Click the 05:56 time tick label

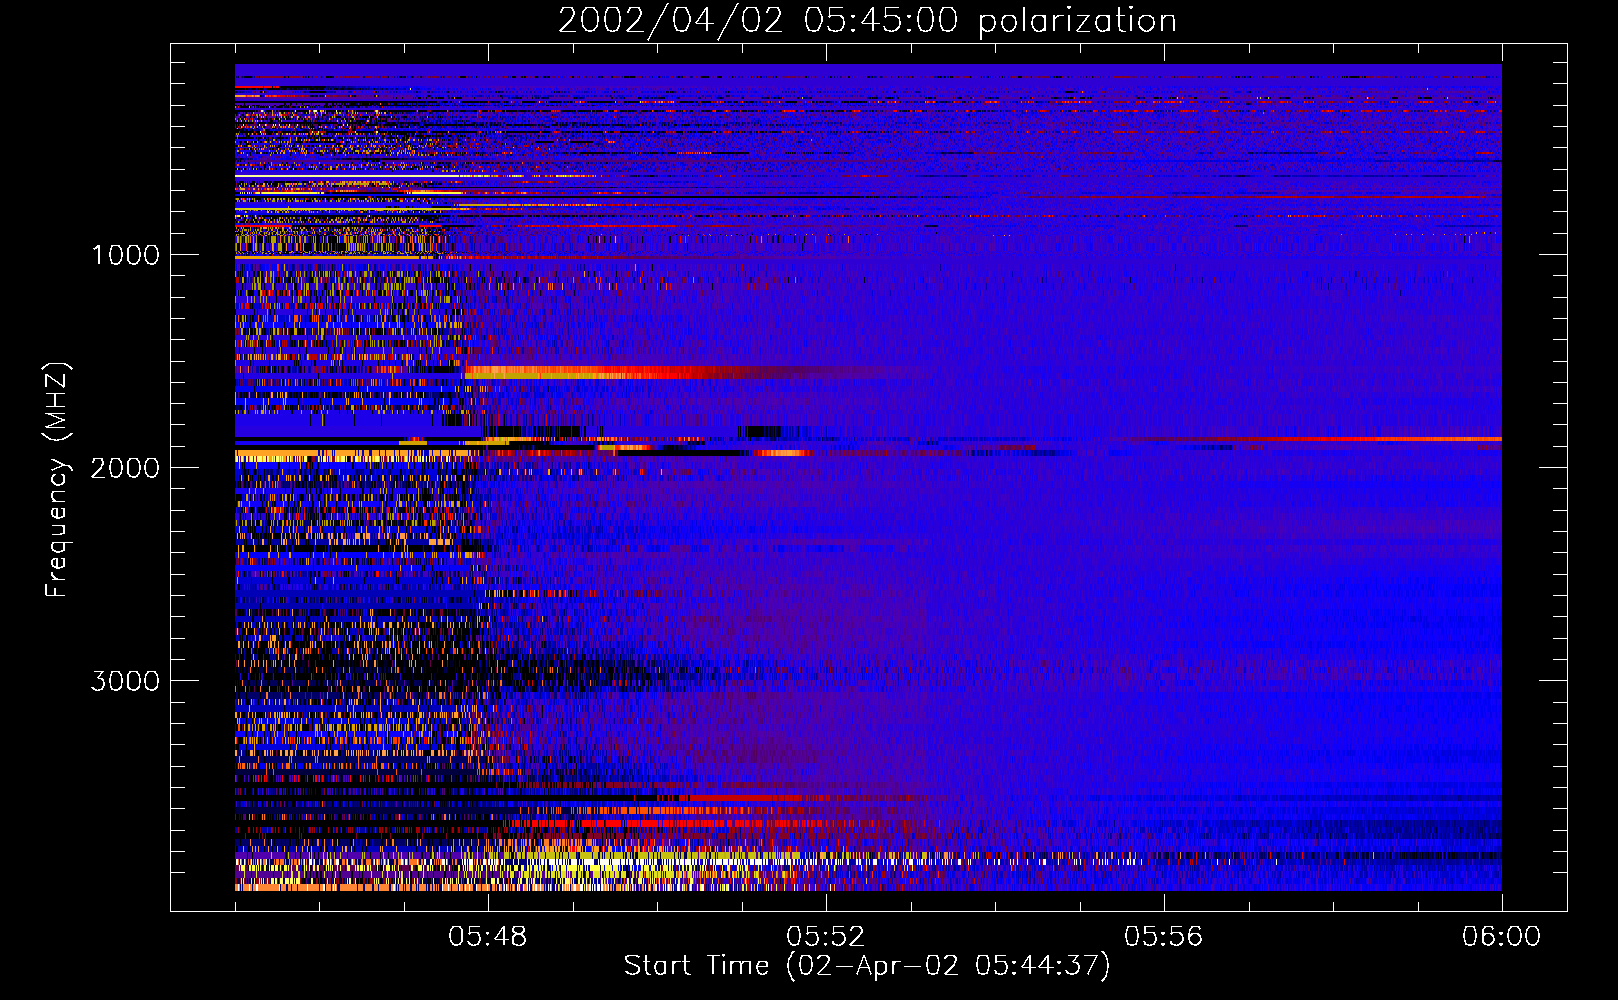(1164, 937)
